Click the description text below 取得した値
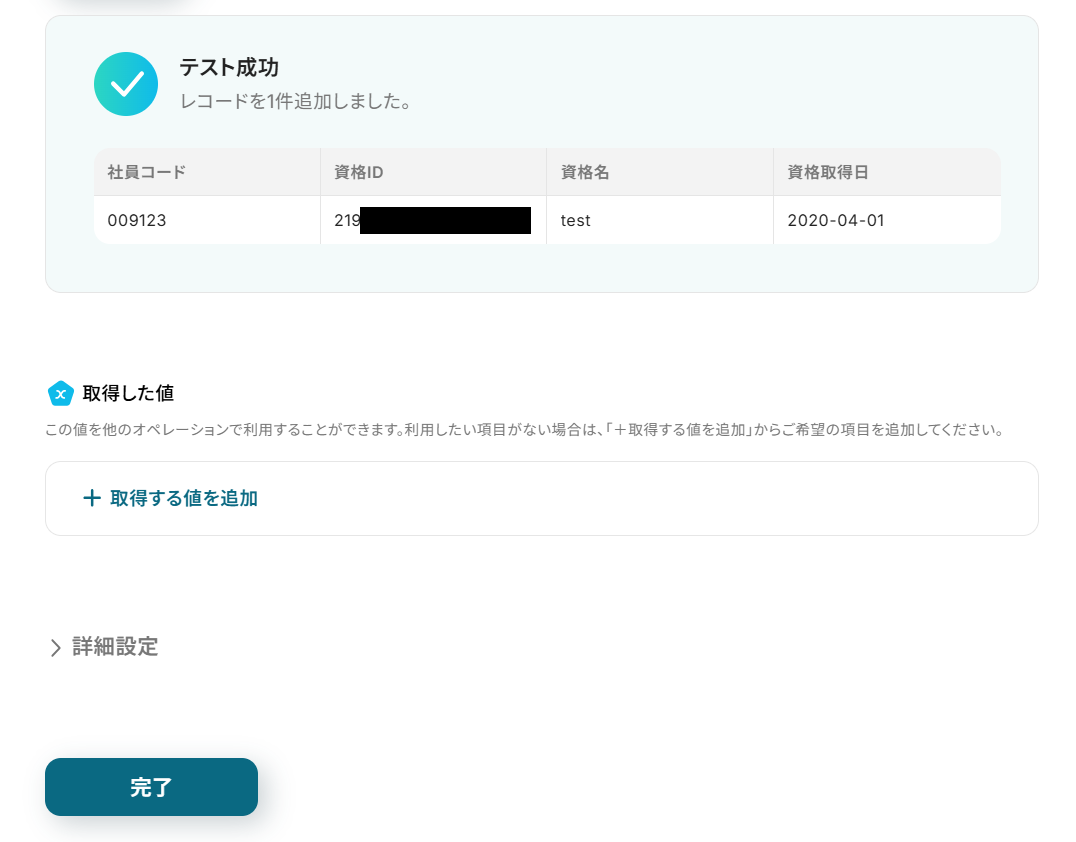This screenshot has width=1076, height=842. click(x=525, y=430)
